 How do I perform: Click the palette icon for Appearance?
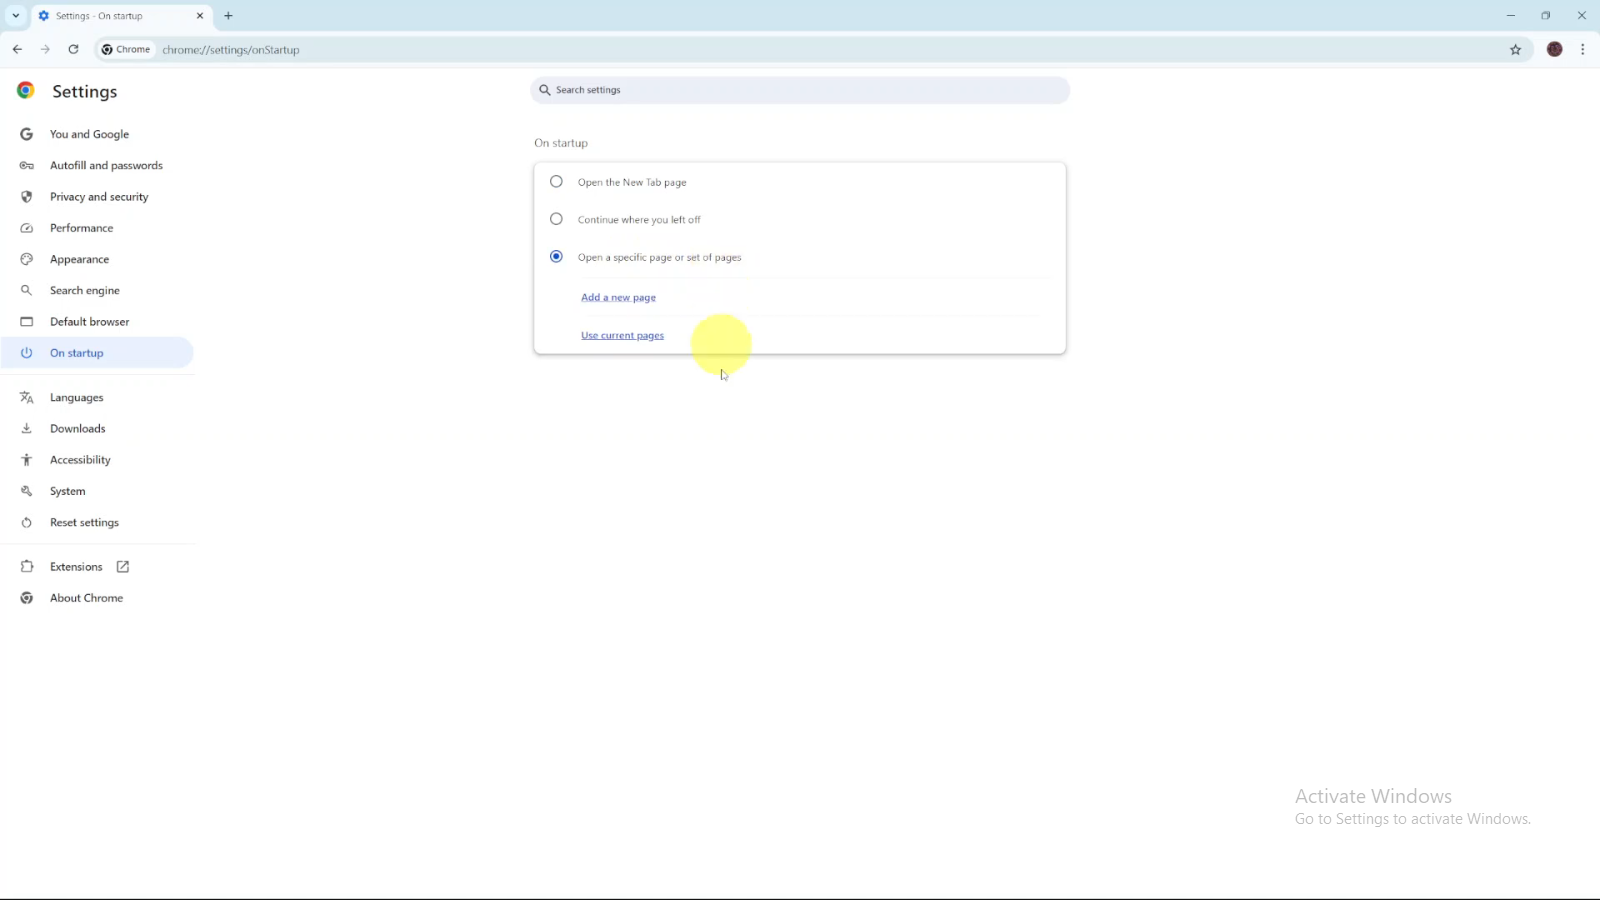(27, 259)
